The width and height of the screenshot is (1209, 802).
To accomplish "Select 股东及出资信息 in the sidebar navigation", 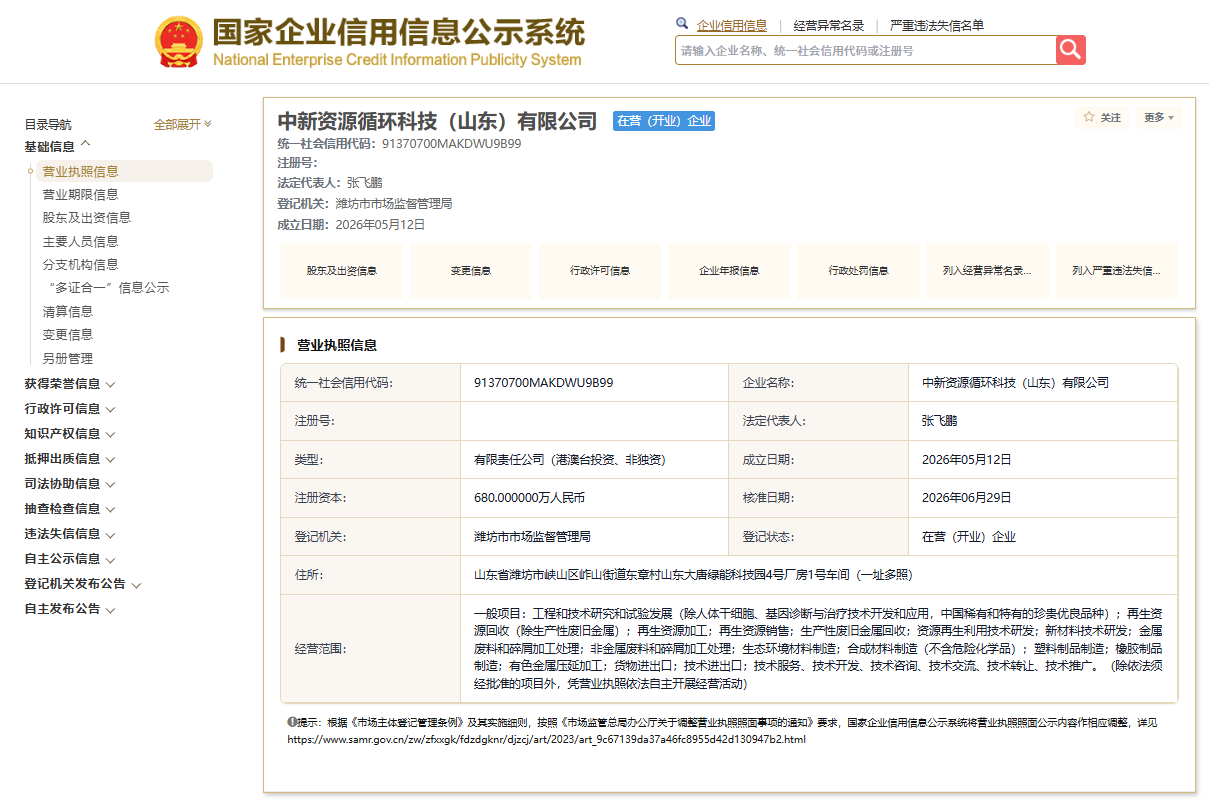I will (86, 217).
